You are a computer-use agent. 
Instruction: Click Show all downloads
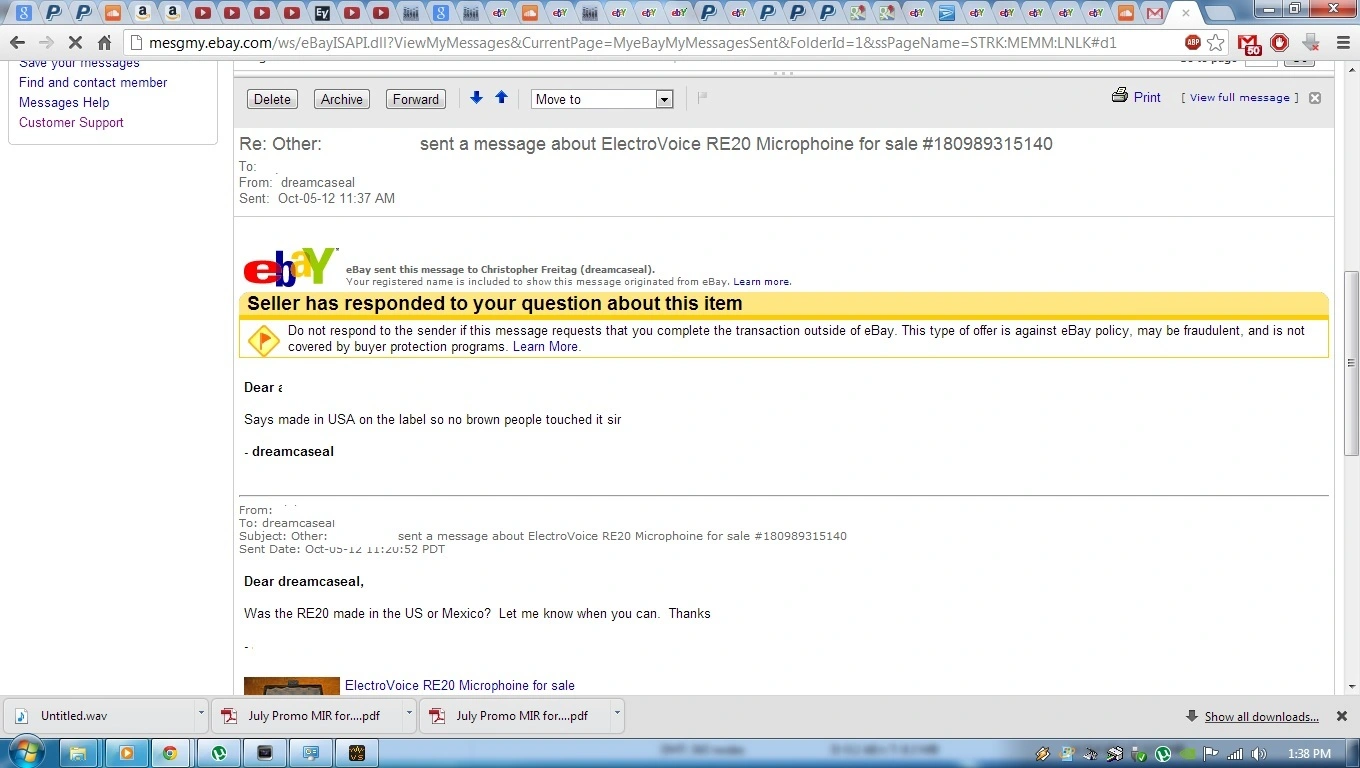(x=1261, y=716)
